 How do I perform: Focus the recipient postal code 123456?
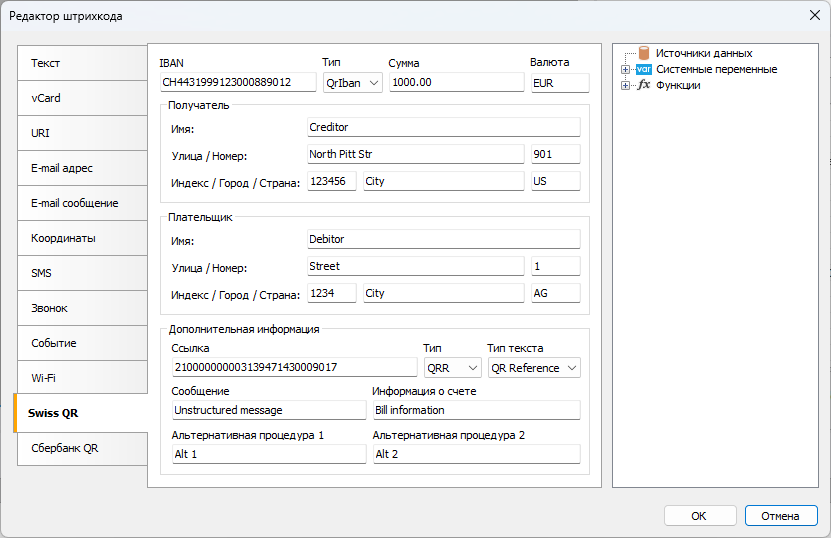tap(332, 181)
